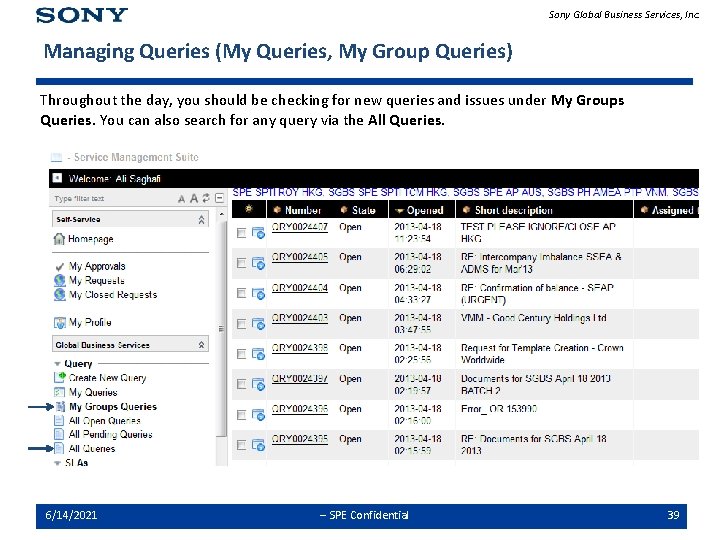
Task: Click the My Profile icon
Action: point(60,323)
